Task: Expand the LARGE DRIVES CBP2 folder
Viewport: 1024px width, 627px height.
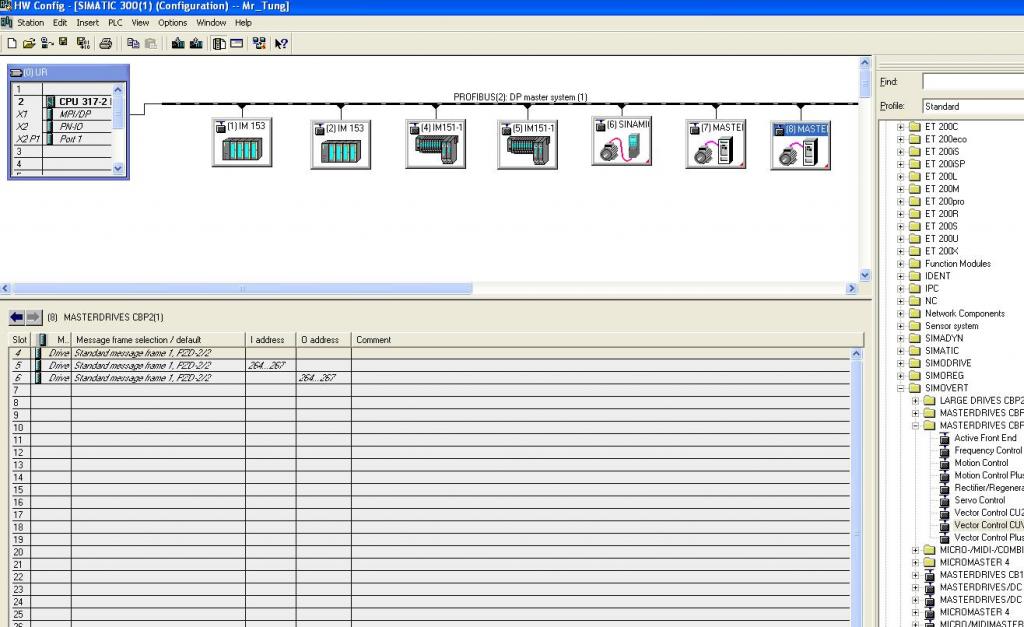Action: tap(916, 400)
